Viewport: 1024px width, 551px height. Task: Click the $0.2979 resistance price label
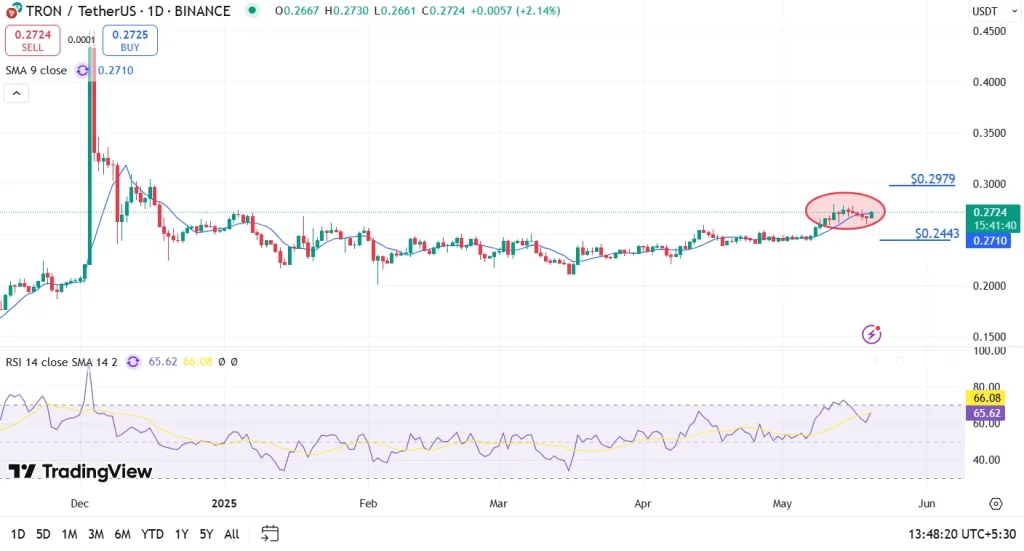(x=933, y=178)
